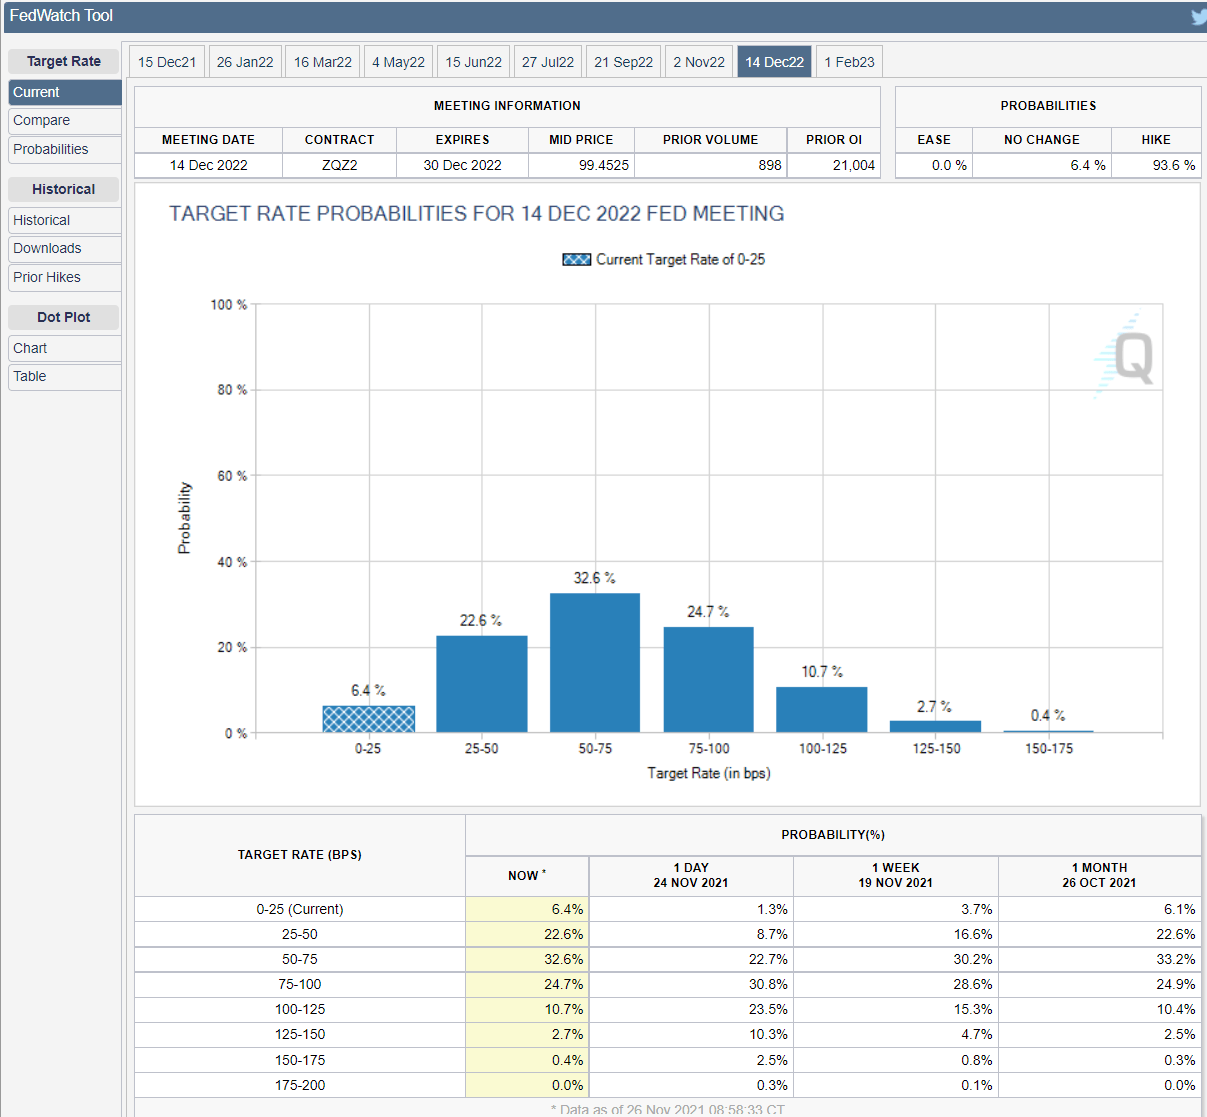Click the 50-75 bps chart bar
Image resolution: width=1207 pixels, height=1117 pixels.
coord(595,663)
